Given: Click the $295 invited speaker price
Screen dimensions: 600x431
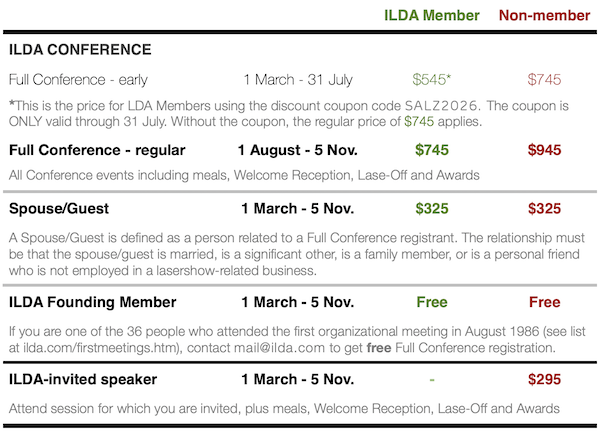Looking at the screenshot, I should [544, 379].
